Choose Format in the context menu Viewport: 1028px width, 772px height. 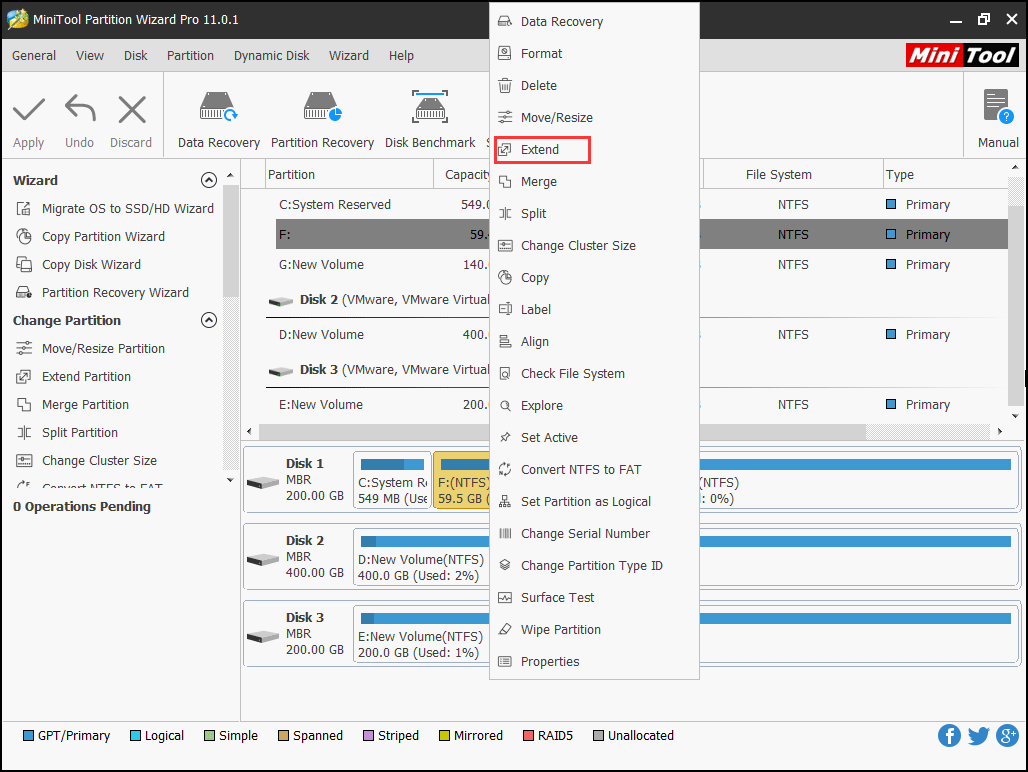point(594,54)
